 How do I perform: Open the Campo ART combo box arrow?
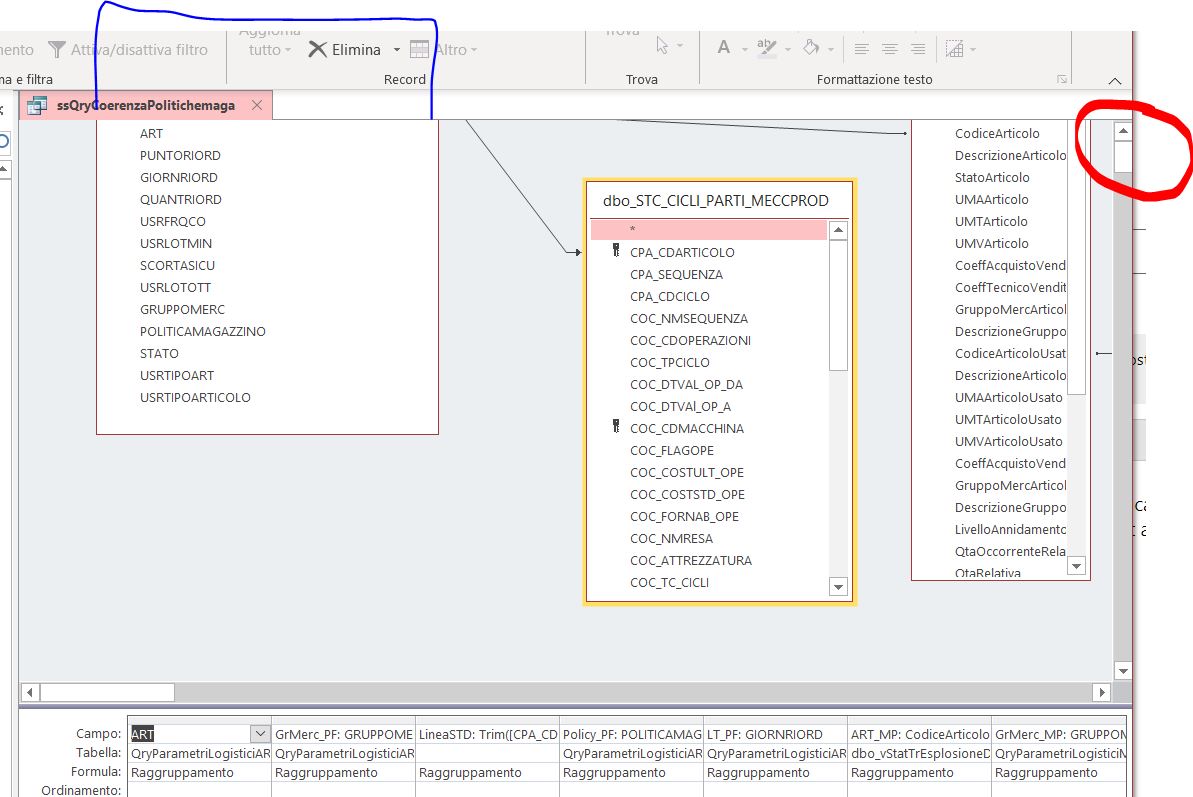click(x=260, y=734)
